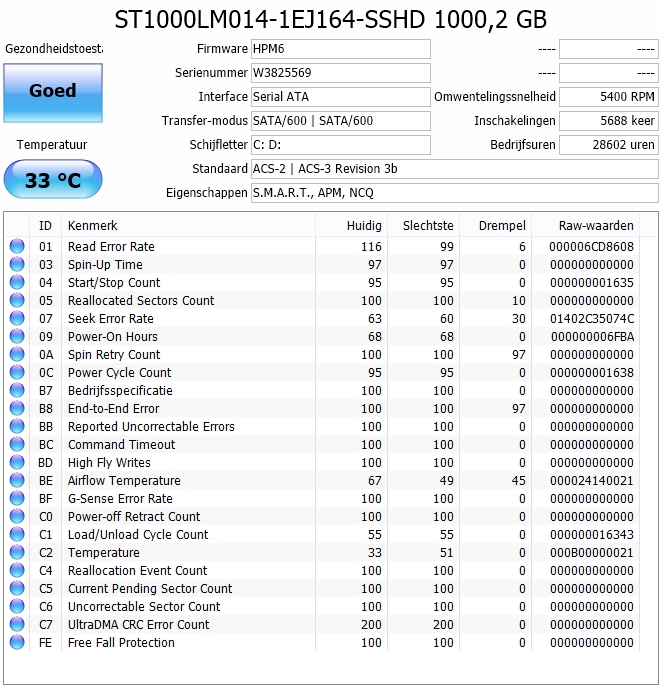Viewport: 662px width, 689px height.
Task: Click the Bedrijfsuren field showing 28602 uren
Action: coord(608,145)
